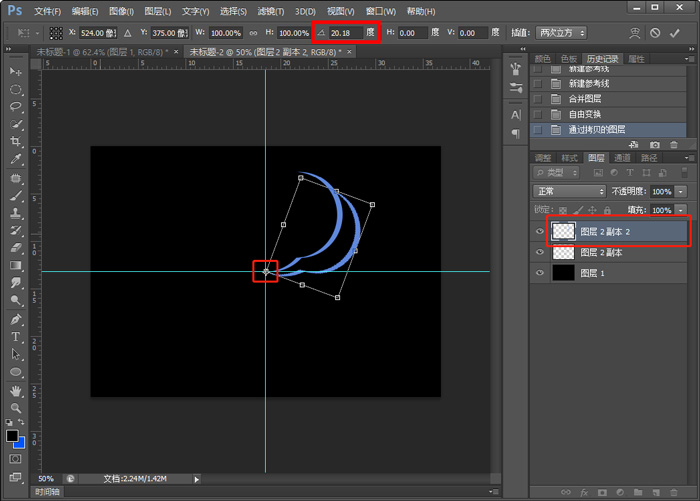The image size is (700, 501).
Task: Hide the 图层 2 副本 2 layer
Action: point(540,231)
